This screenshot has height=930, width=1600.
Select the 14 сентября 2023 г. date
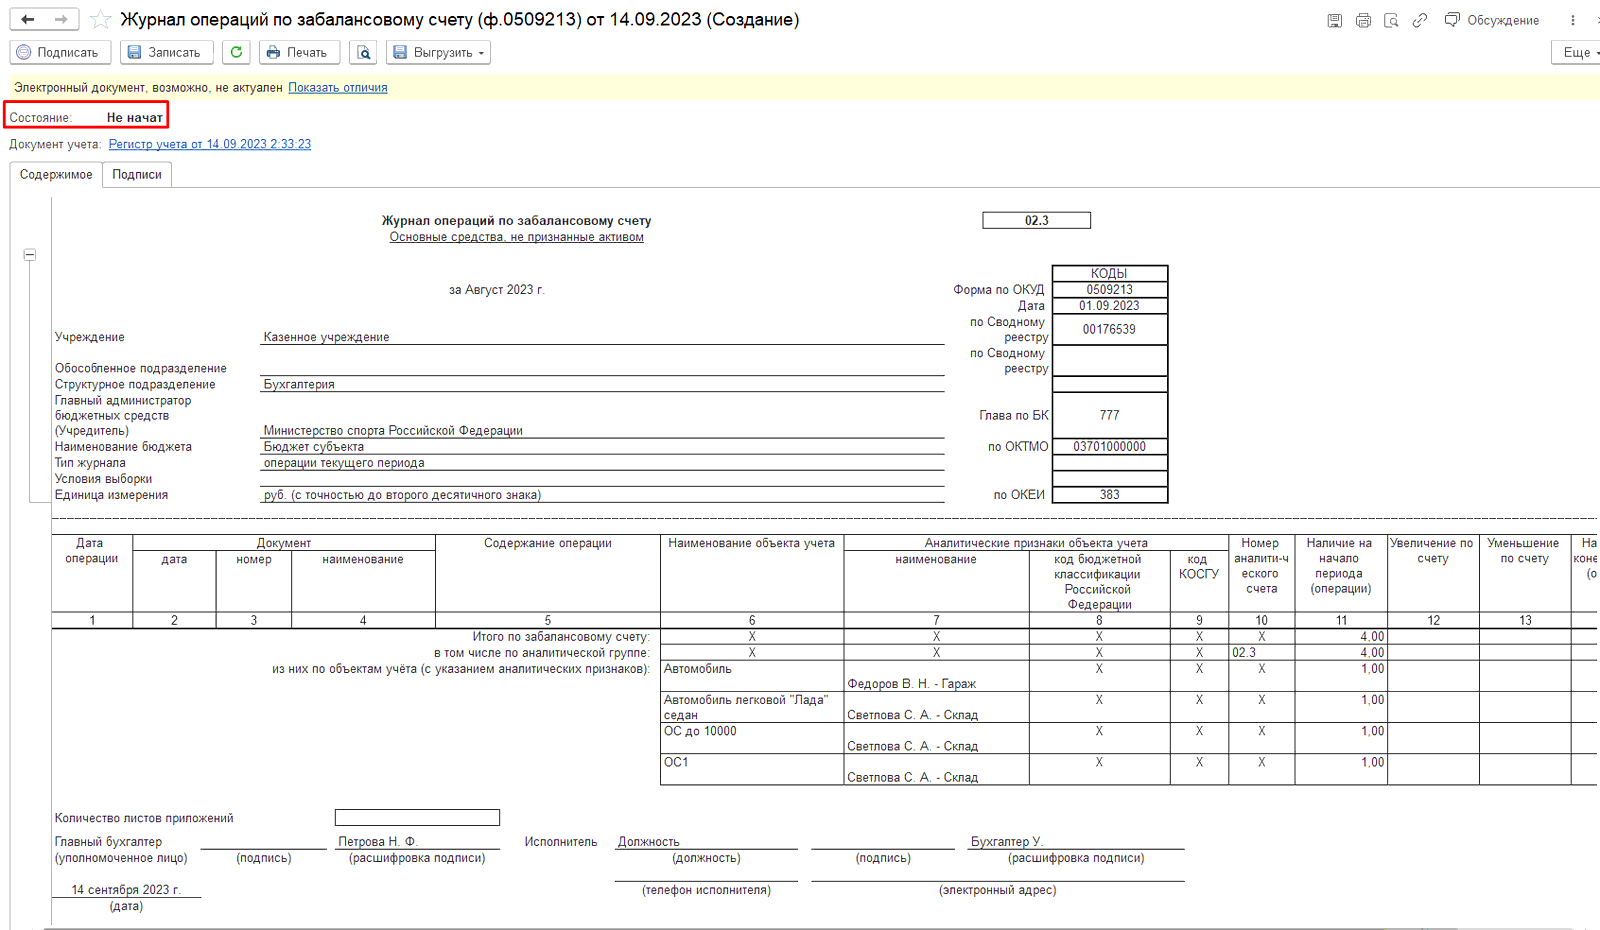[126, 890]
